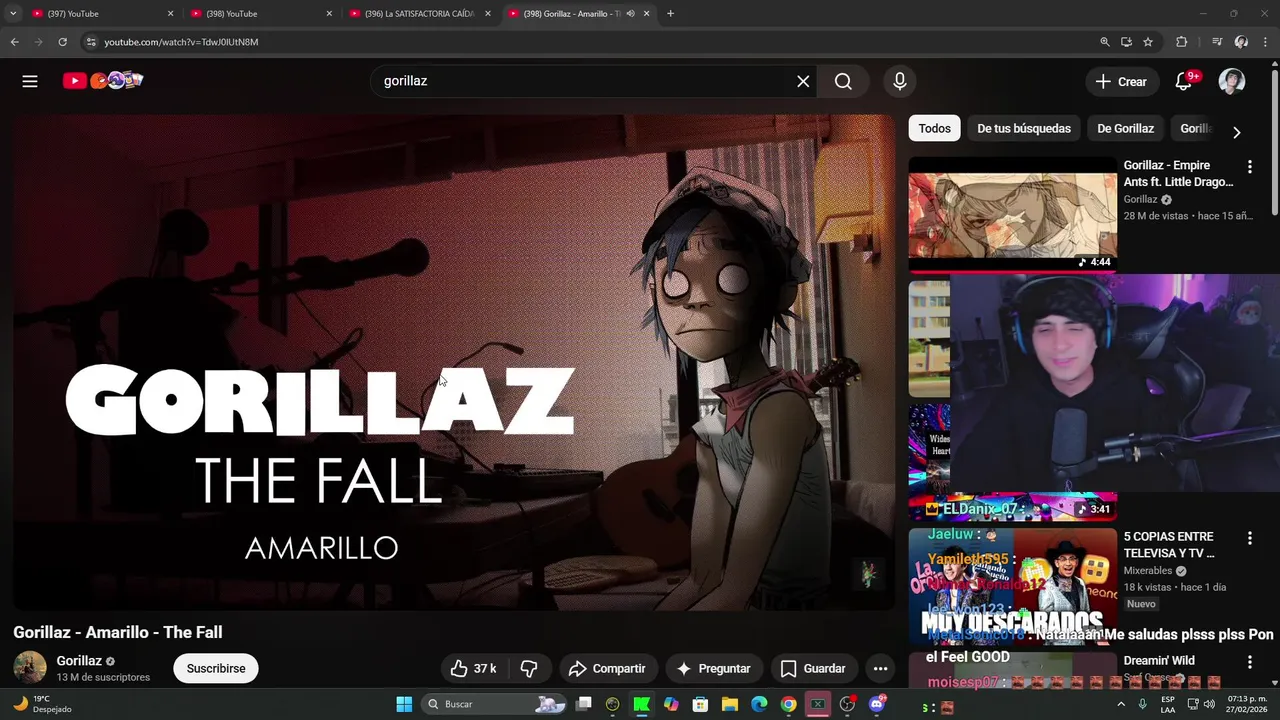Open the Empire Ants video title
1280x720 pixels.
(x=1178, y=173)
